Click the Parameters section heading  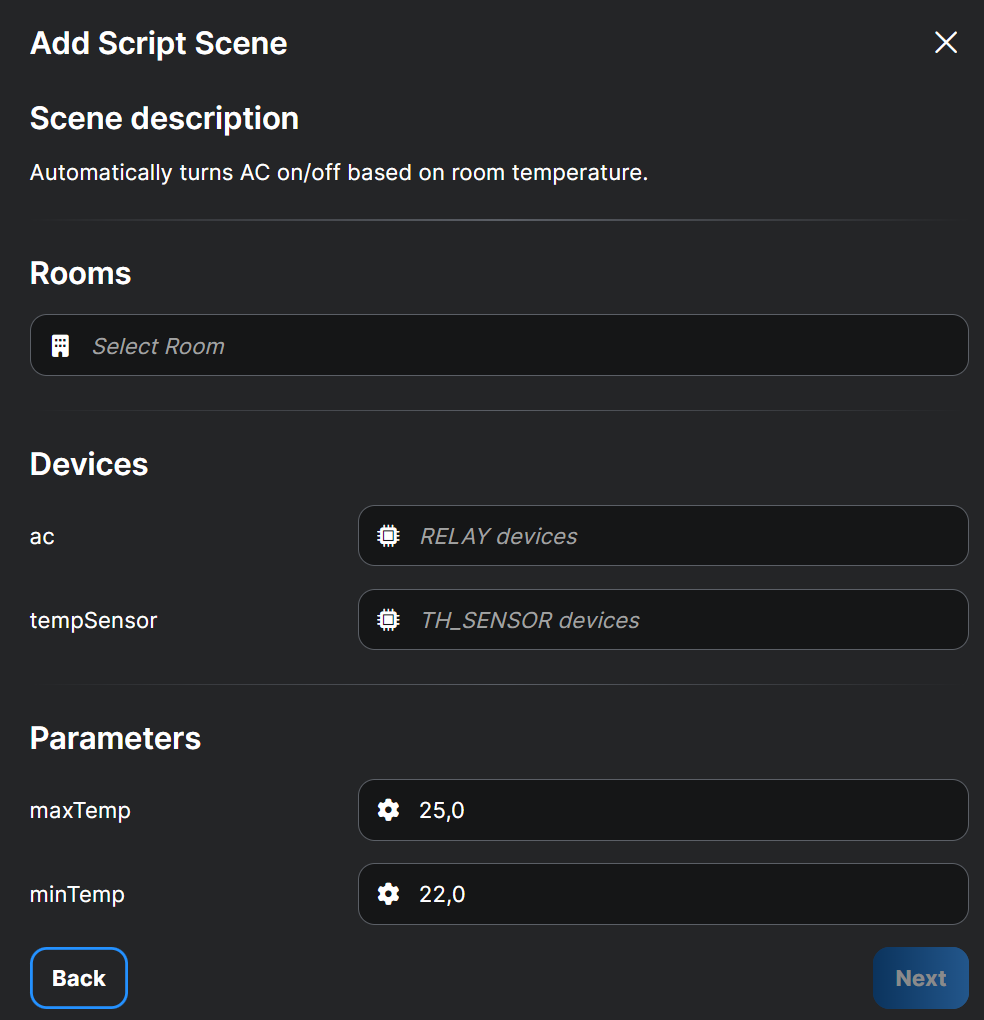(x=115, y=738)
